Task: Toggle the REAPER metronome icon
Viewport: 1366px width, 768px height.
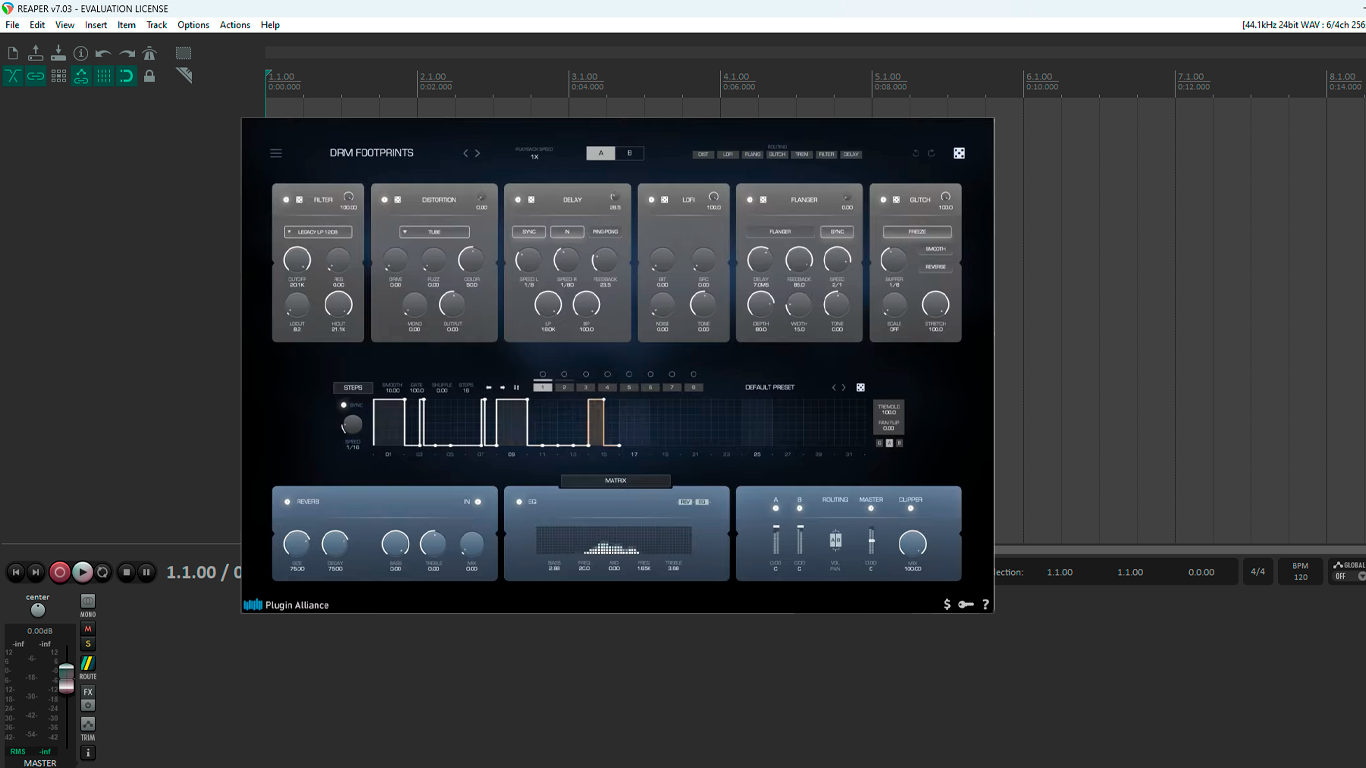Action: tap(150, 53)
